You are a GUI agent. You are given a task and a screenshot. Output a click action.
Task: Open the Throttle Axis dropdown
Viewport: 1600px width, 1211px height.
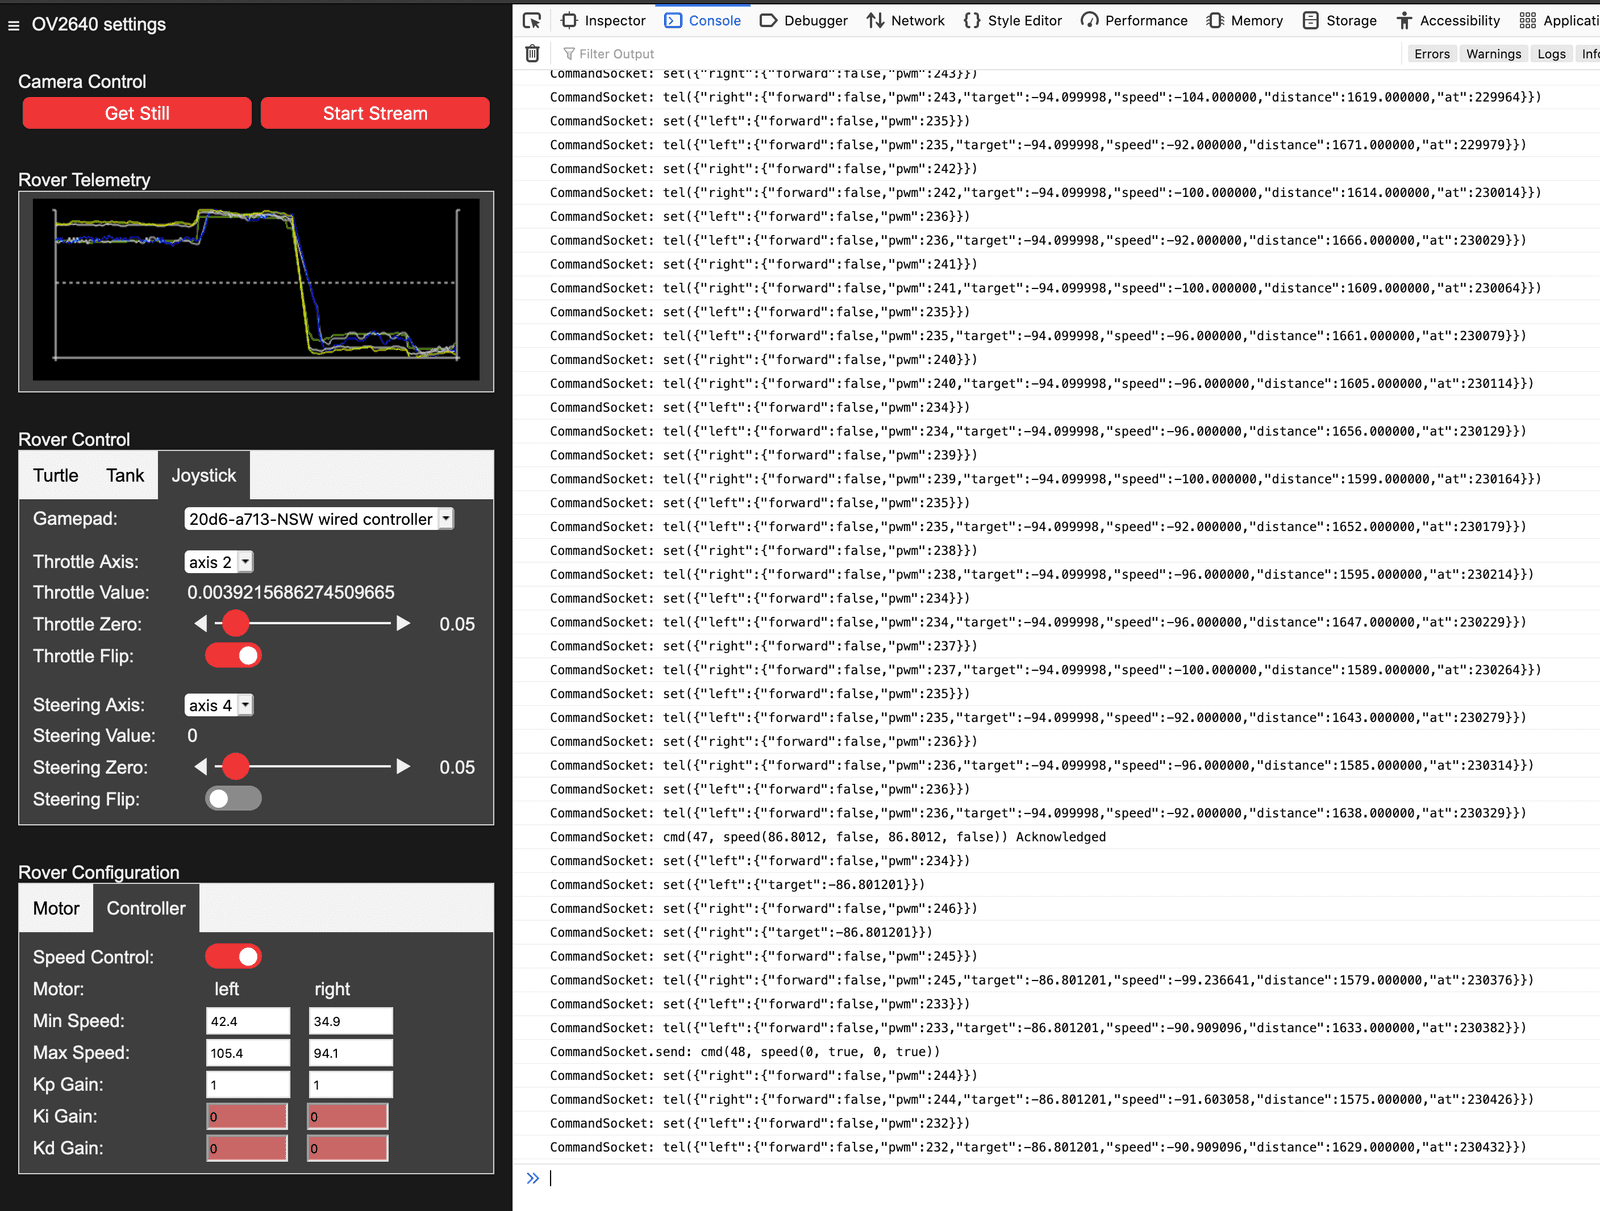click(x=219, y=562)
